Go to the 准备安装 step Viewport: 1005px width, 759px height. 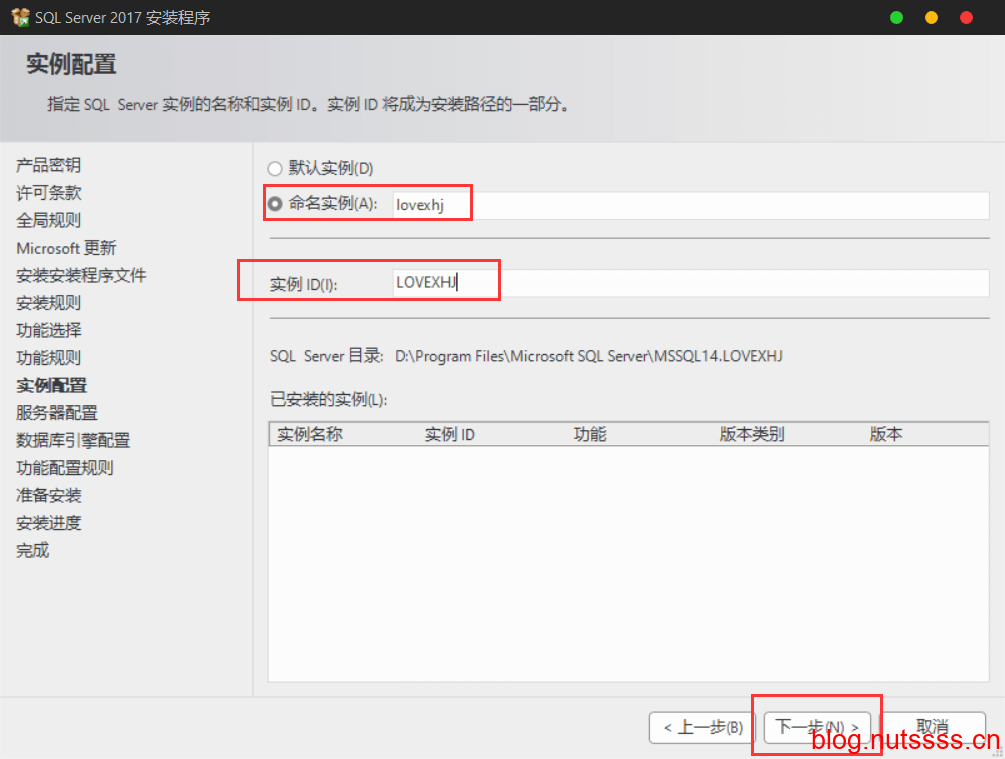pyautogui.click(x=49, y=496)
